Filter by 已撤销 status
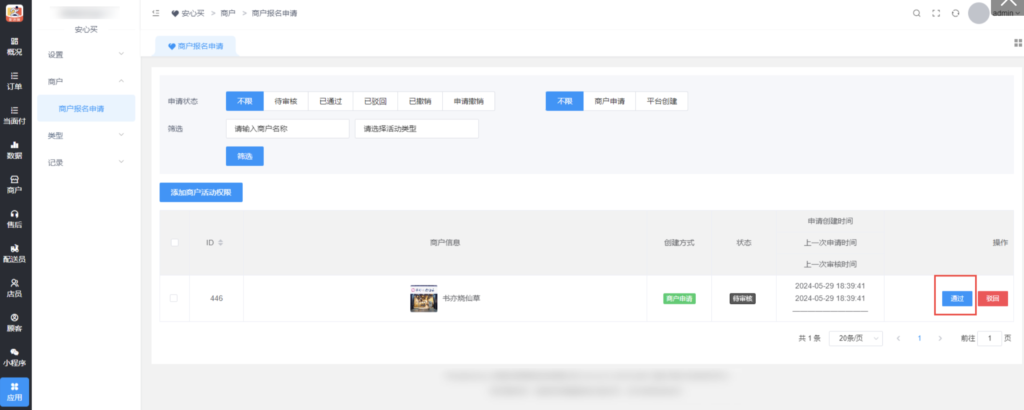 point(420,101)
